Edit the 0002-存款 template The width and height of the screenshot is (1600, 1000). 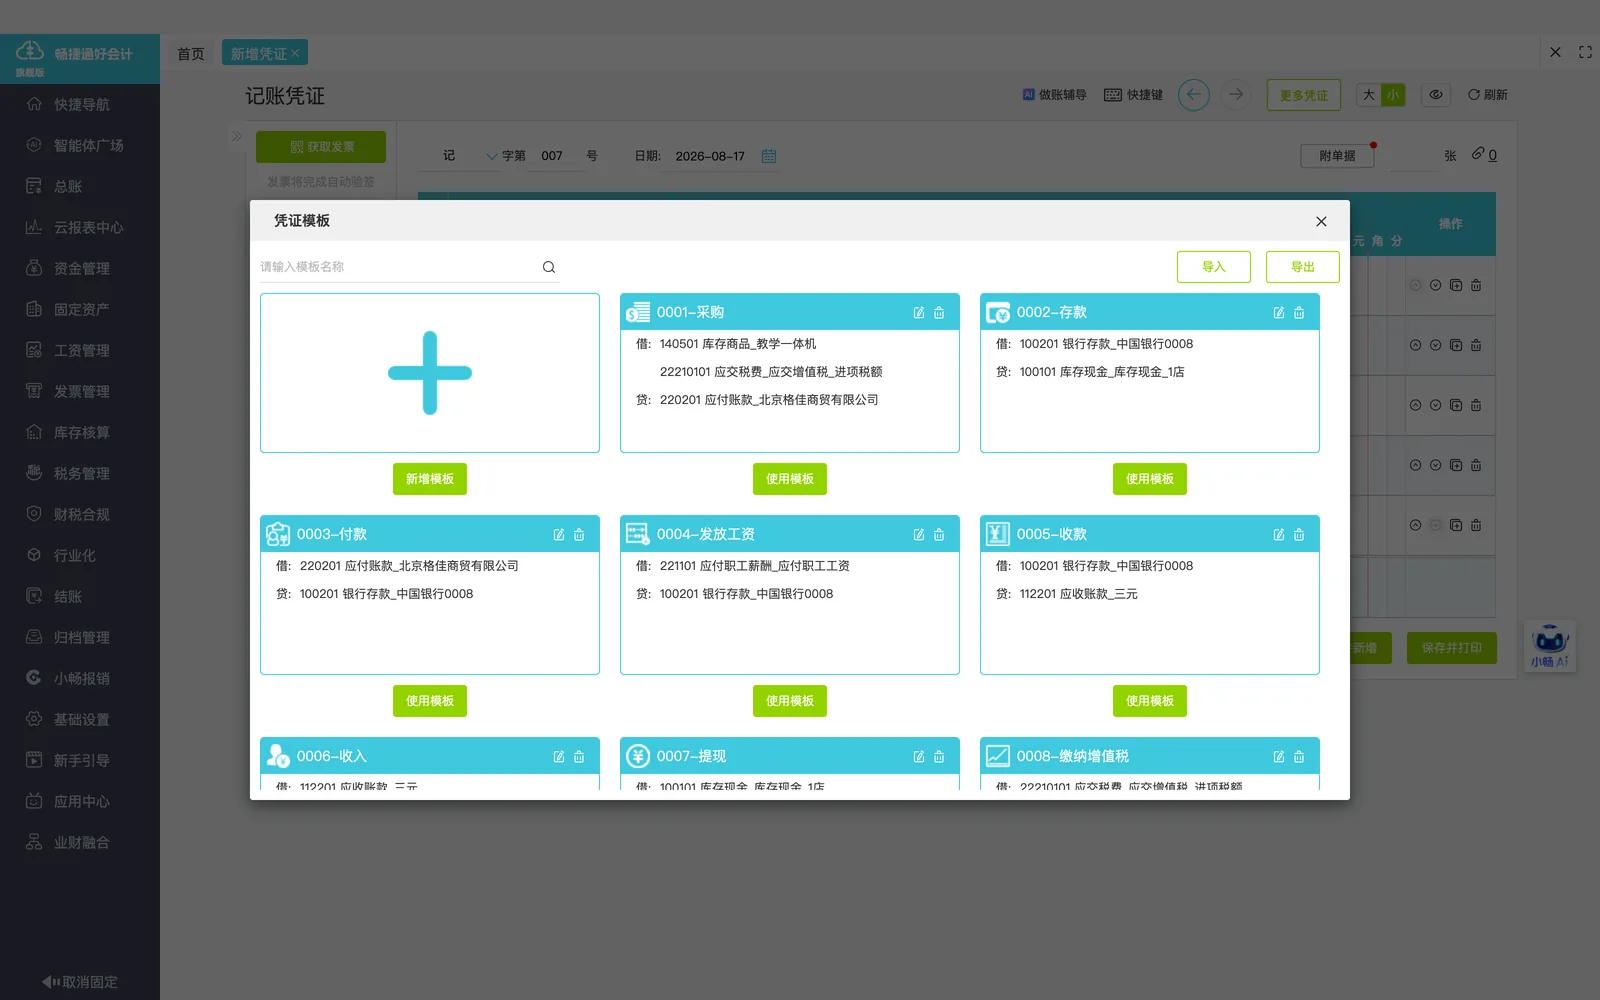[1279, 313]
